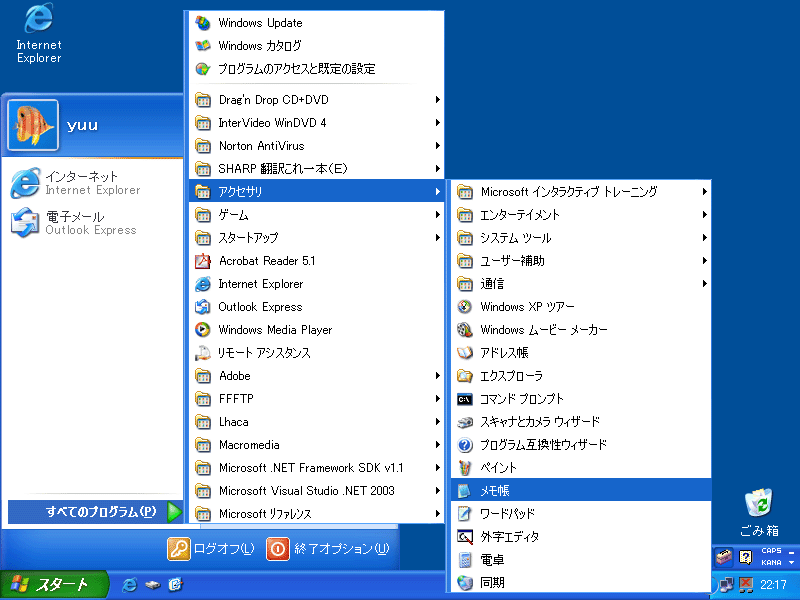Image resolution: width=800 pixels, height=600 pixels.
Task: Launch Acrobat Reader 5.1
Action: click(x=316, y=261)
